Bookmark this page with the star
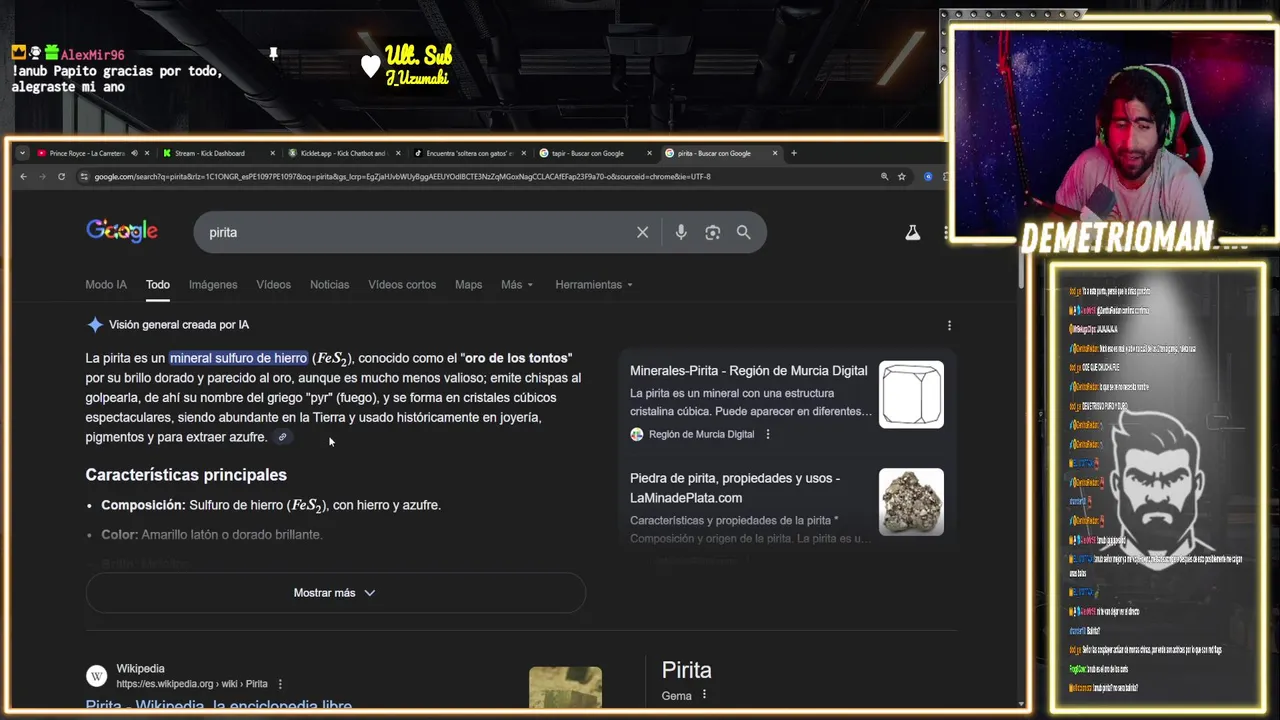The height and width of the screenshot is (720, 1280). click(902, 176)
